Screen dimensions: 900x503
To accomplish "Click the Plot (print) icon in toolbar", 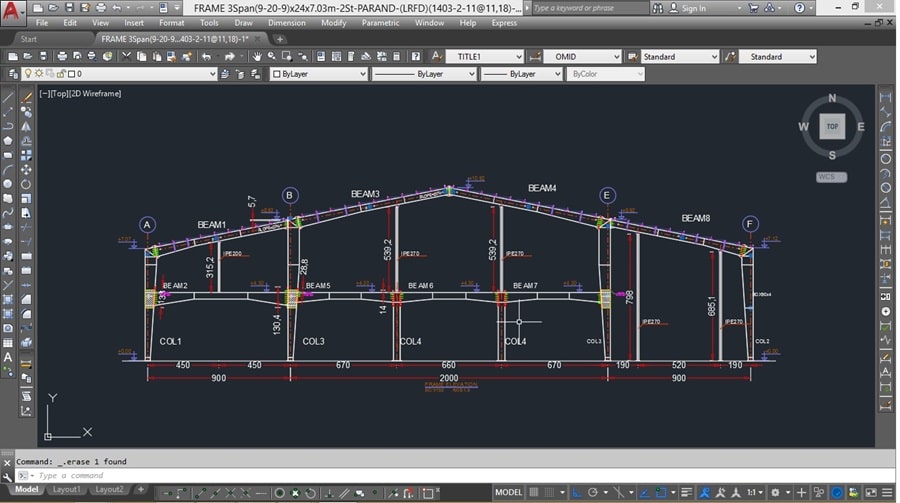I will click(x=62, y=56).
